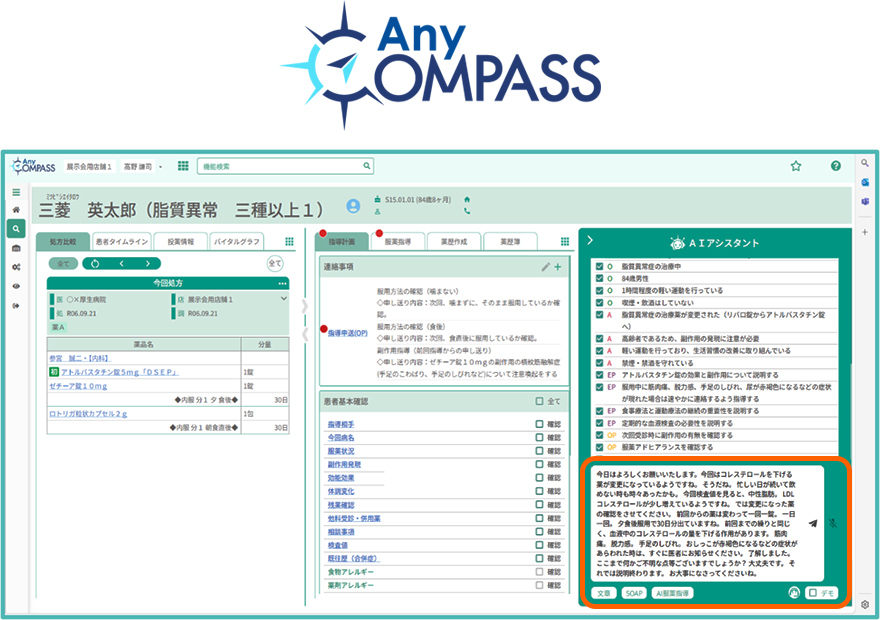880x620 pixels.
Task: Click the round 全て button
Action: [274, 263]
